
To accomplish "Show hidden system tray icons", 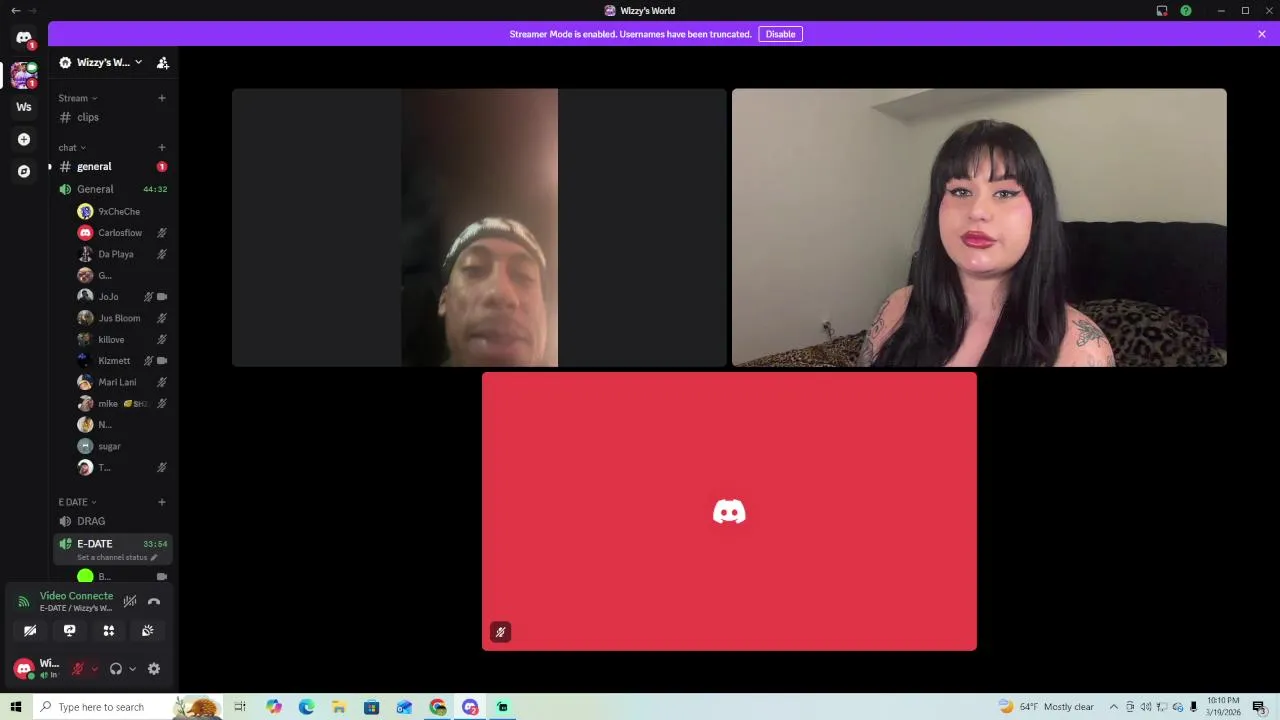I will [1113, 707].
